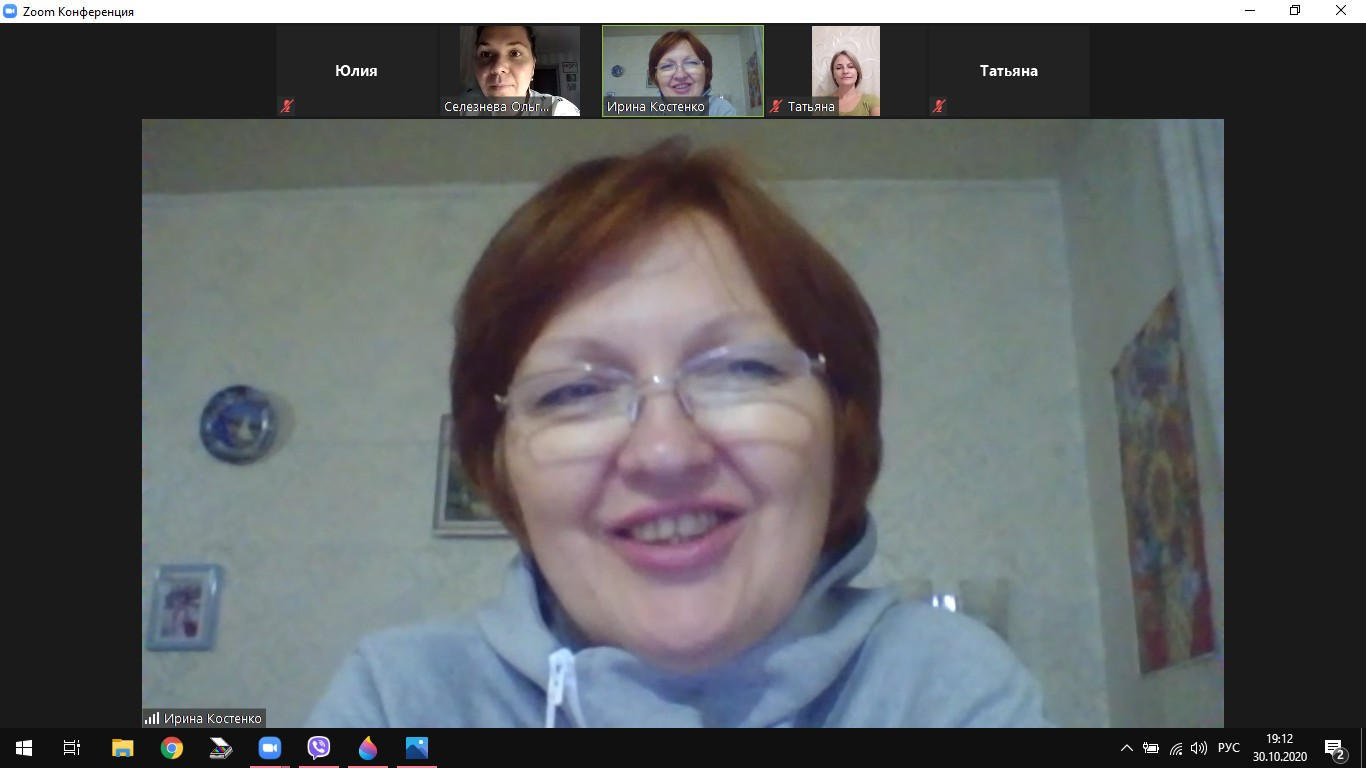Click the main speaker video area
Viewport: 1366px width, 768px height.
click(x=683, y=423)
